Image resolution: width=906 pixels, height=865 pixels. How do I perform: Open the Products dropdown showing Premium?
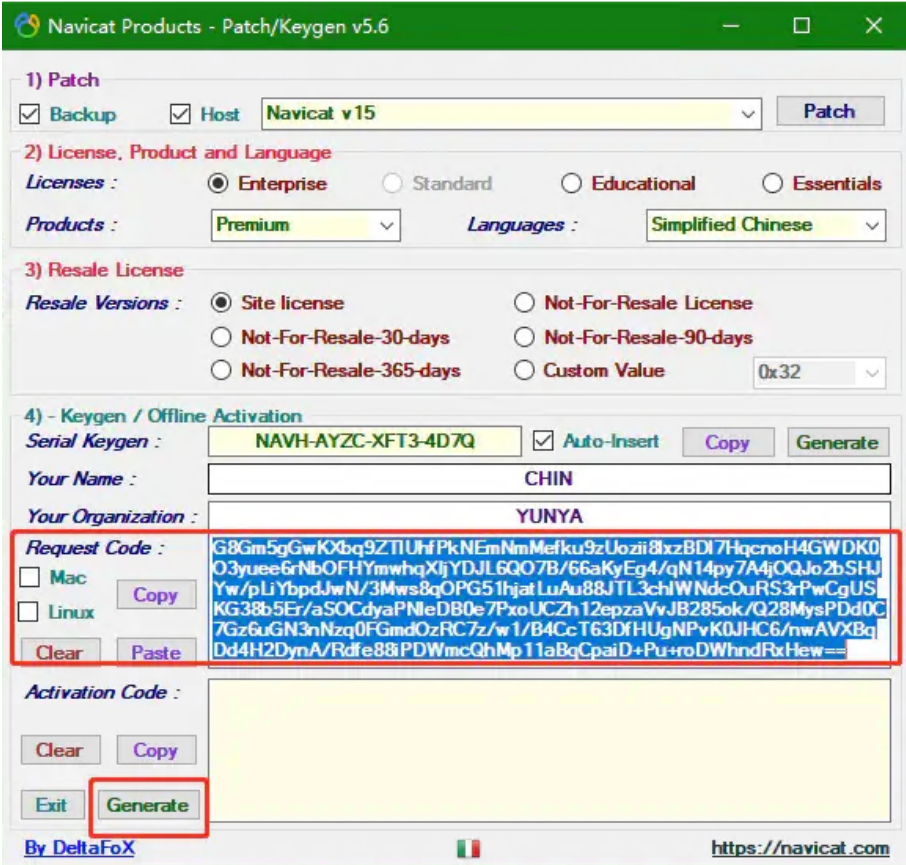tap(387, 225)
